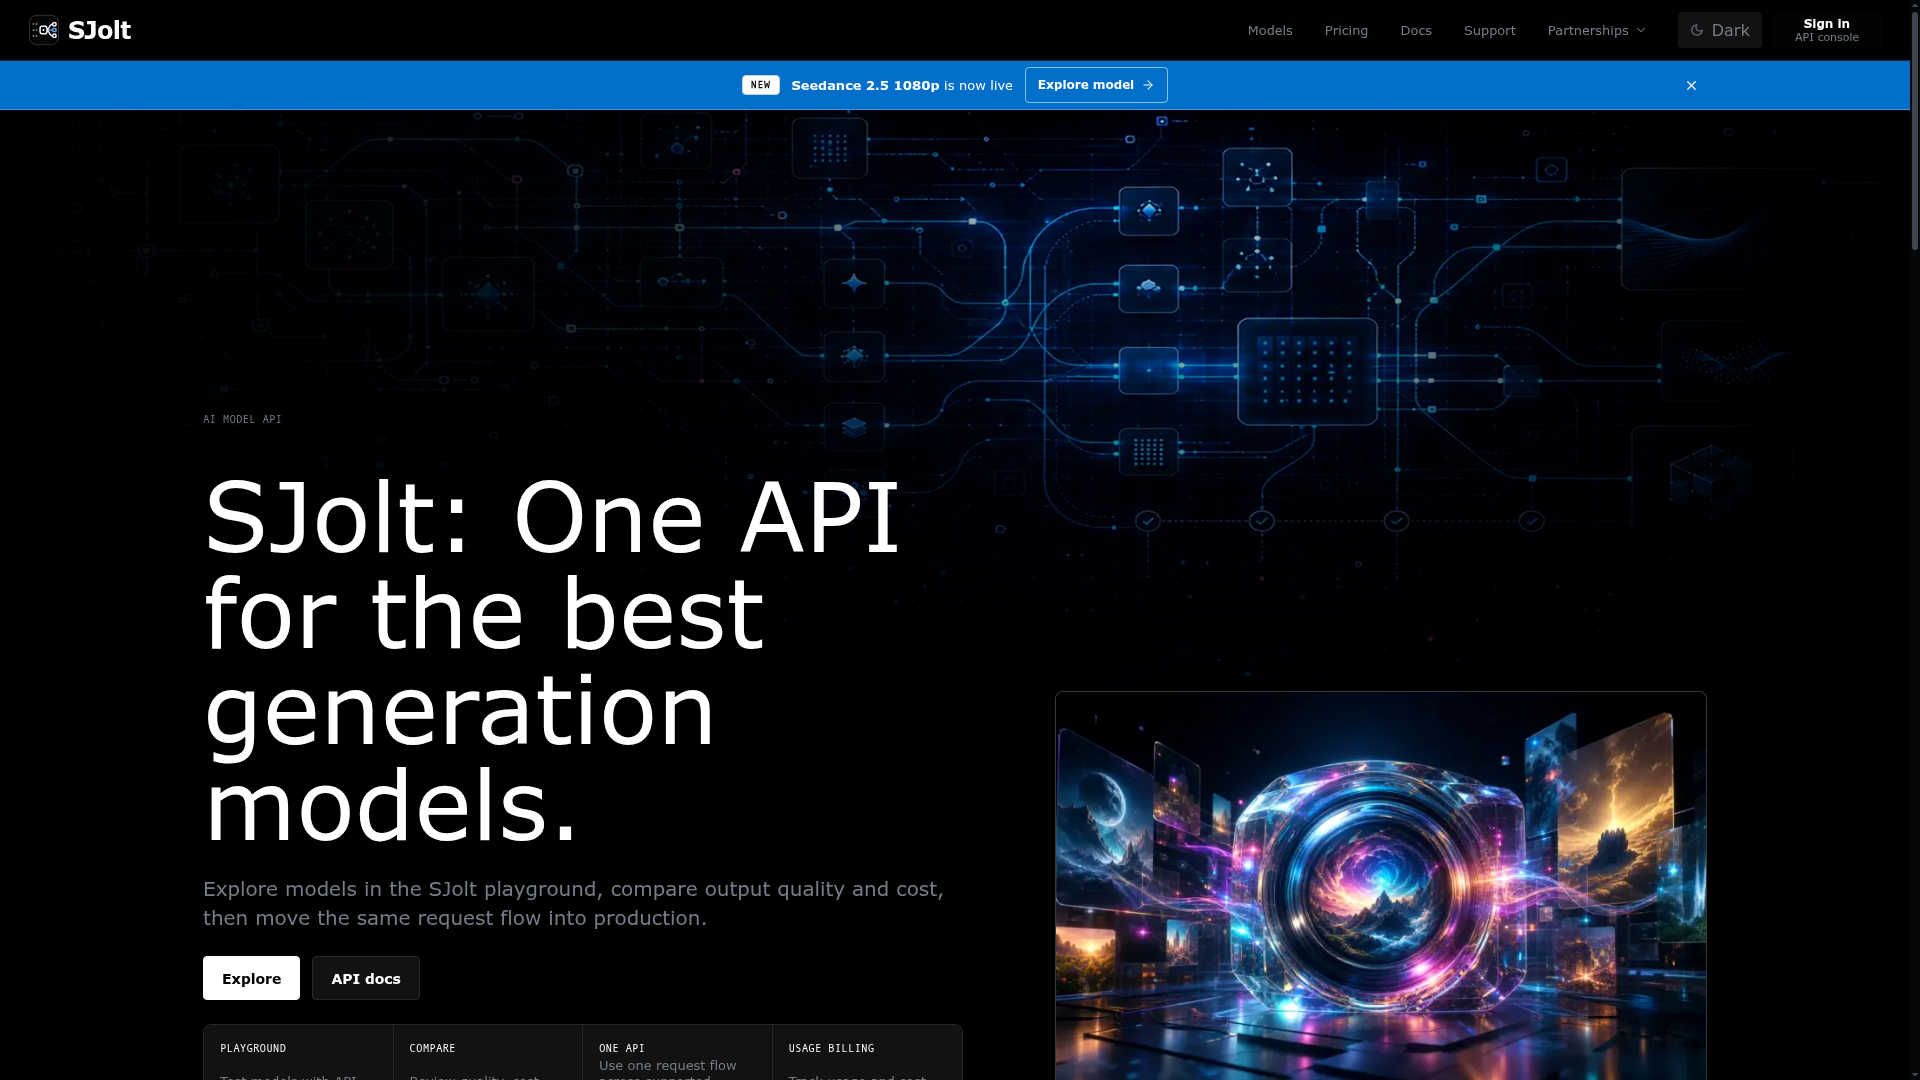Viewport: 1920px width, 1080px height.
Task: Dismiss the Seedance announcement banner
Action: [x=1691, y=85]
